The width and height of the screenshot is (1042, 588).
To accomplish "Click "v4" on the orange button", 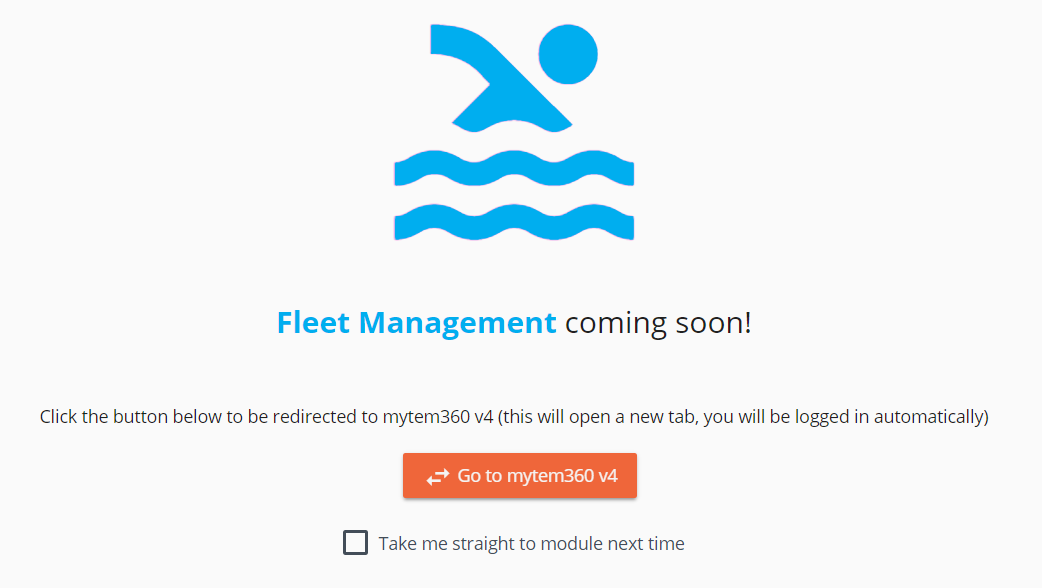I will (608, 476).
